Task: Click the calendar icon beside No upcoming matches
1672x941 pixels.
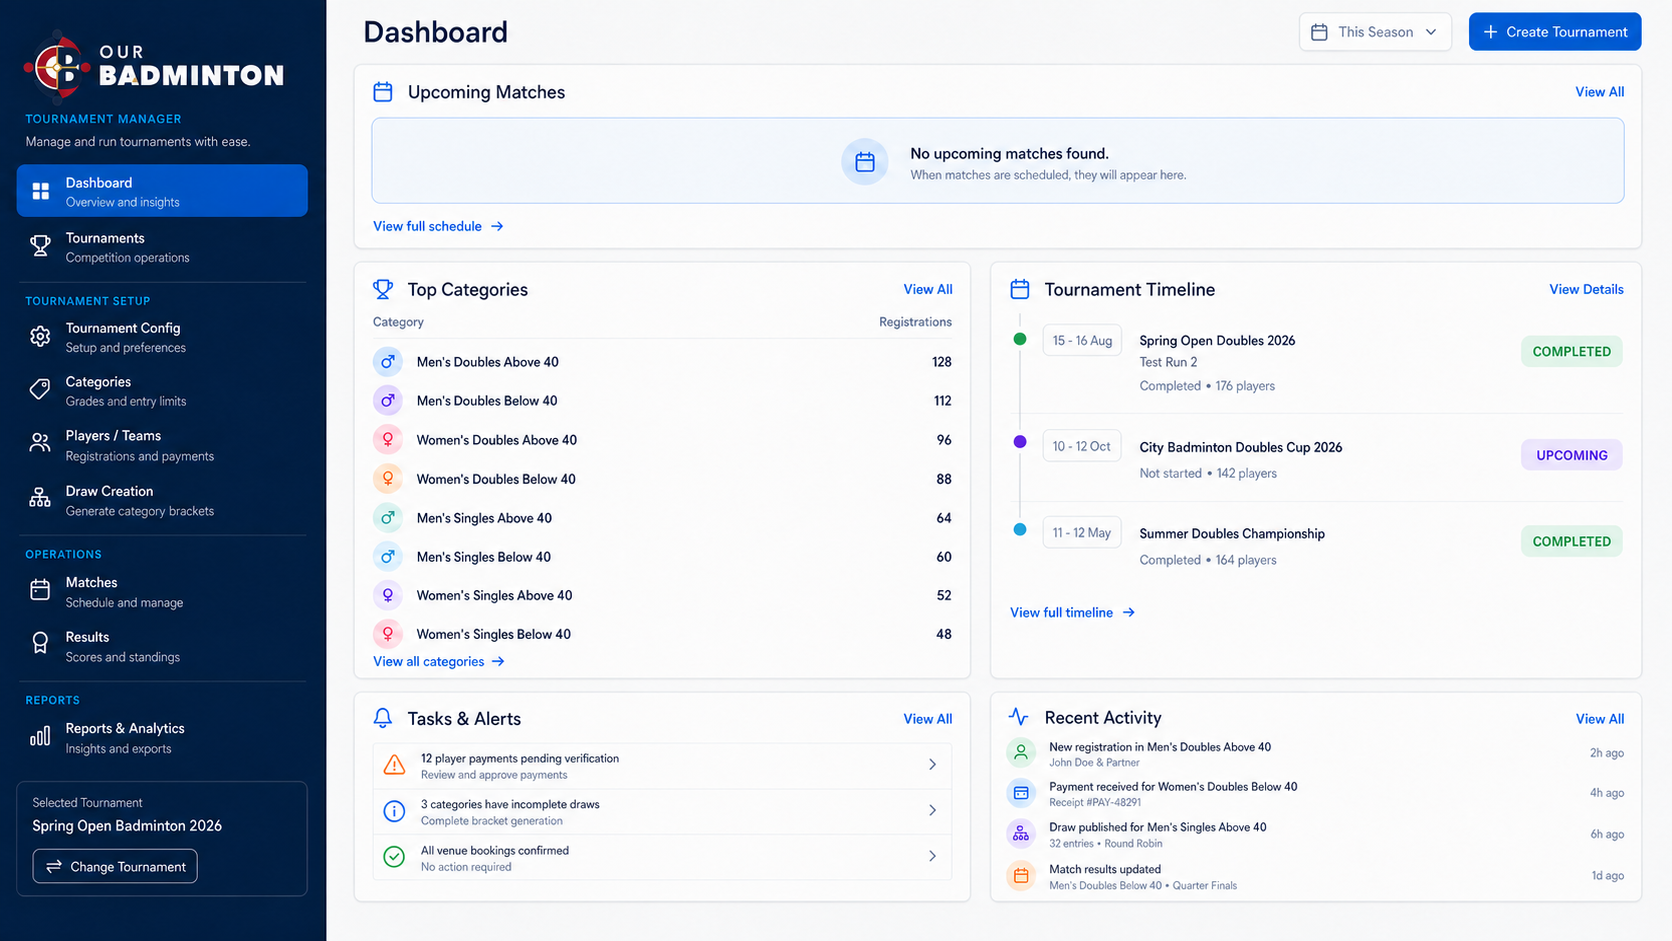Action: pos(865,162)
